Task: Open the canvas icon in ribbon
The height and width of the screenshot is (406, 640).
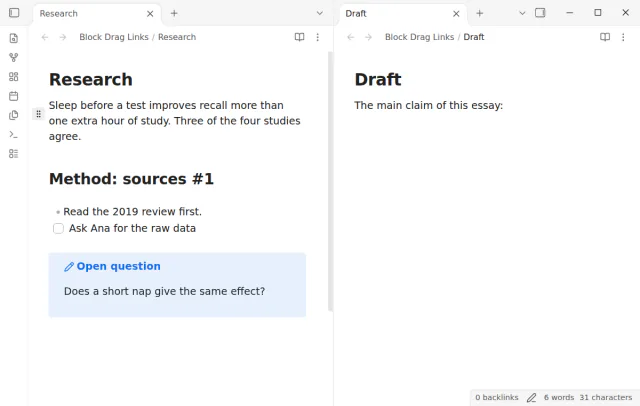Action: tap(13, 77)
